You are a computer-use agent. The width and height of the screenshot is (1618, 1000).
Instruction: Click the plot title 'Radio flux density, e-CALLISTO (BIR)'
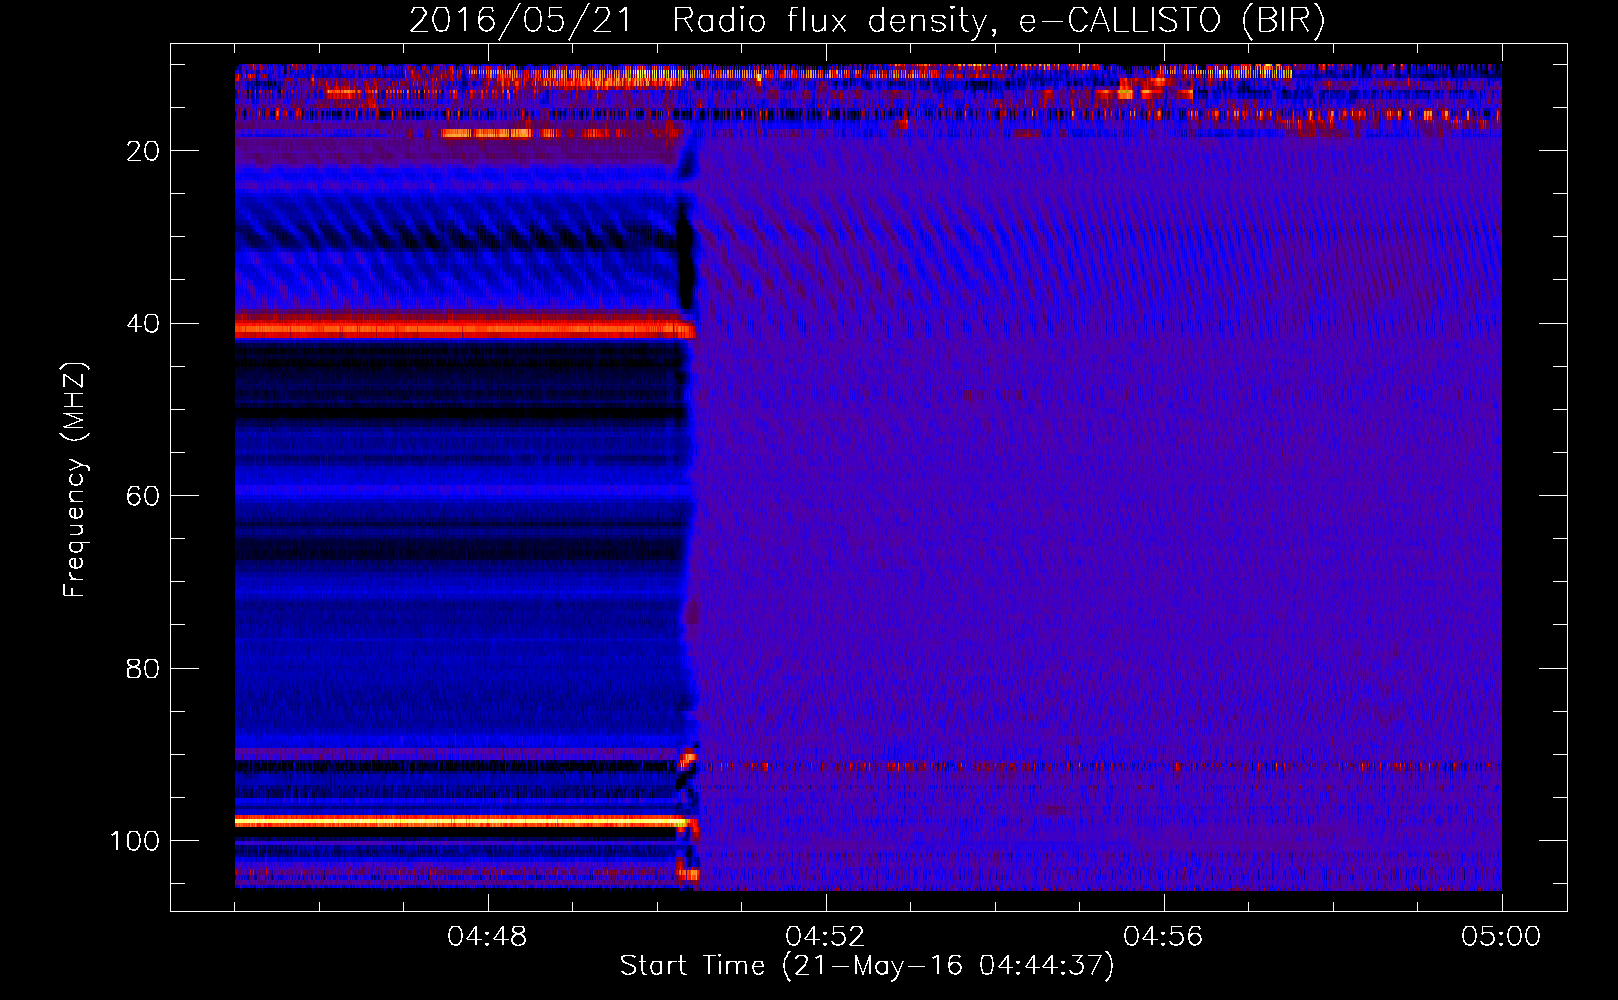tap(998, 21)
